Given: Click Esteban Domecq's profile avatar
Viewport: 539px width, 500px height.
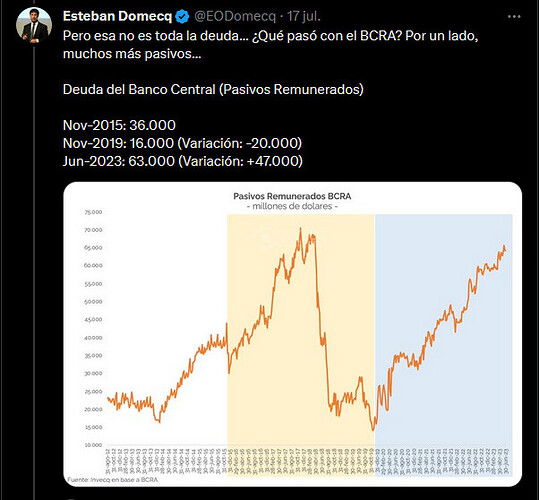Looking at the screenshot, I should click(34, 25).
